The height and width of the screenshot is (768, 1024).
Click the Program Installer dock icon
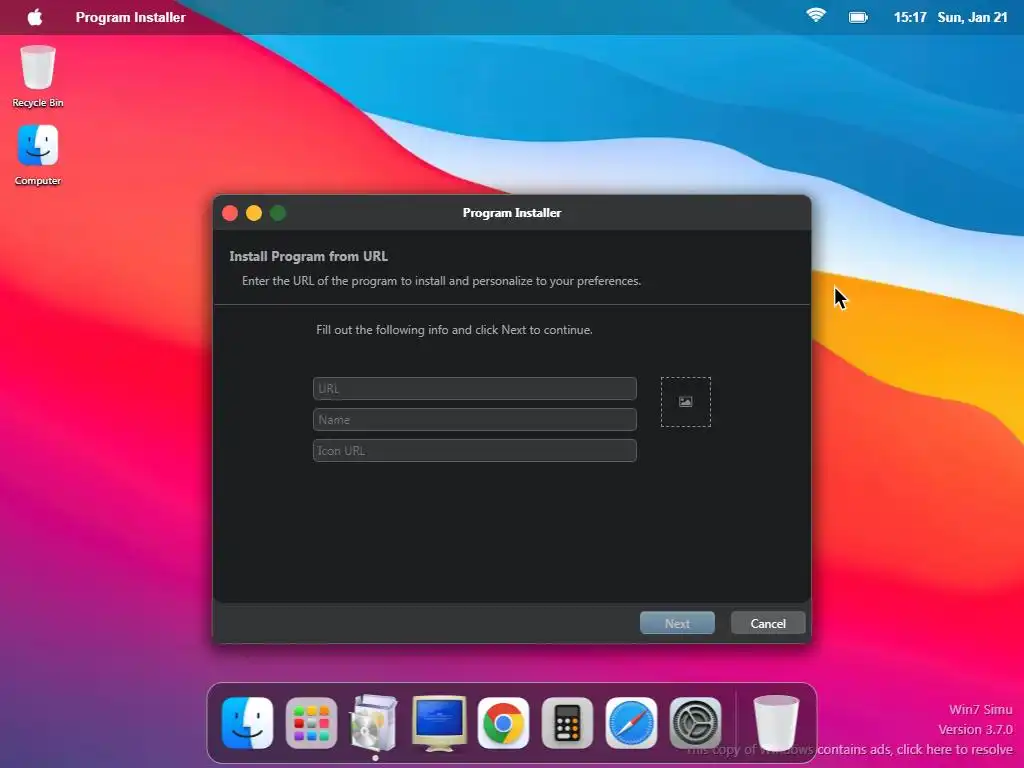point(374,723)
